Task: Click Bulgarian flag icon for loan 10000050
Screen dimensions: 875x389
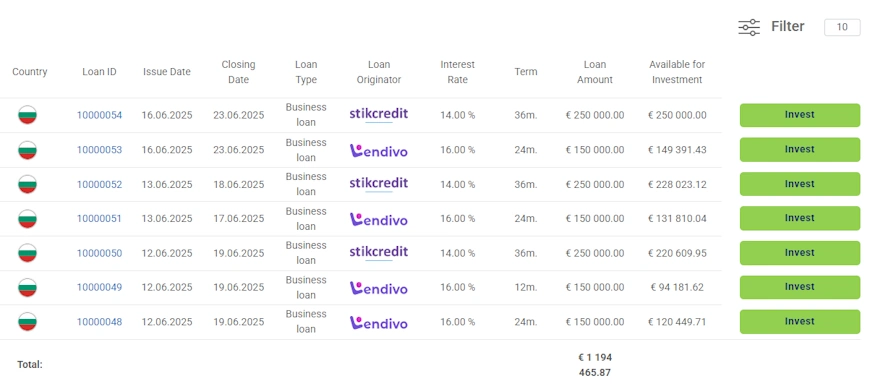Action: click(x=27, y=253)
